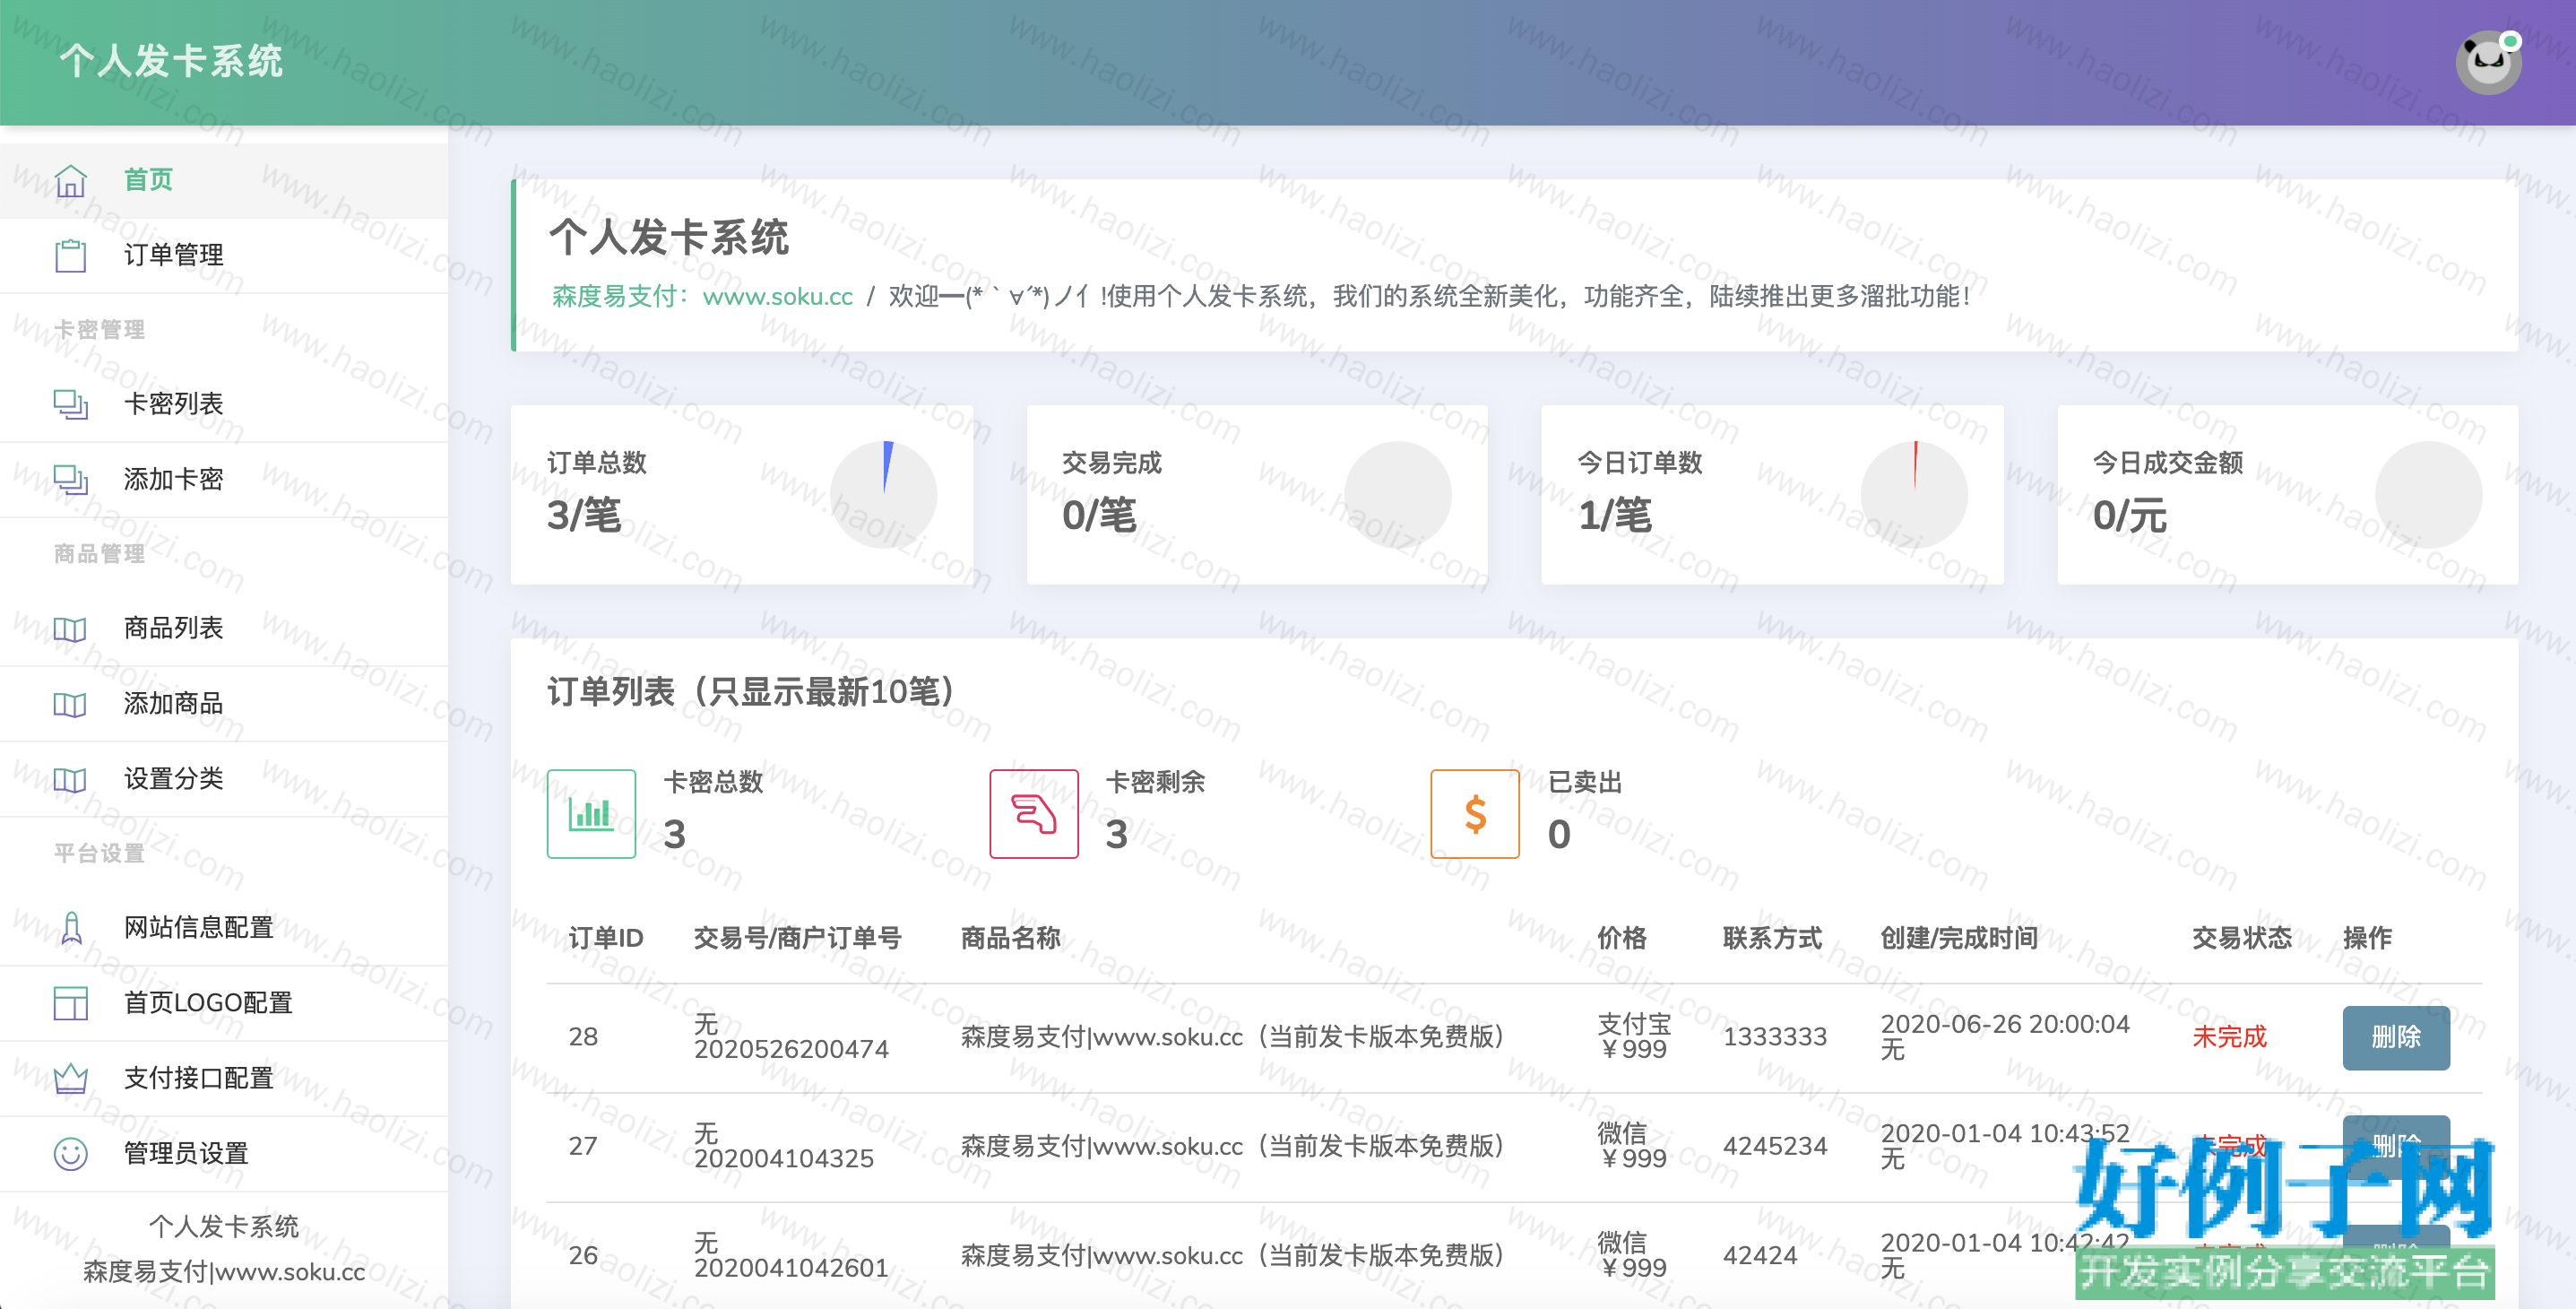
Task: Click the 订单总数 pie chart
Action: click(884, 494)
